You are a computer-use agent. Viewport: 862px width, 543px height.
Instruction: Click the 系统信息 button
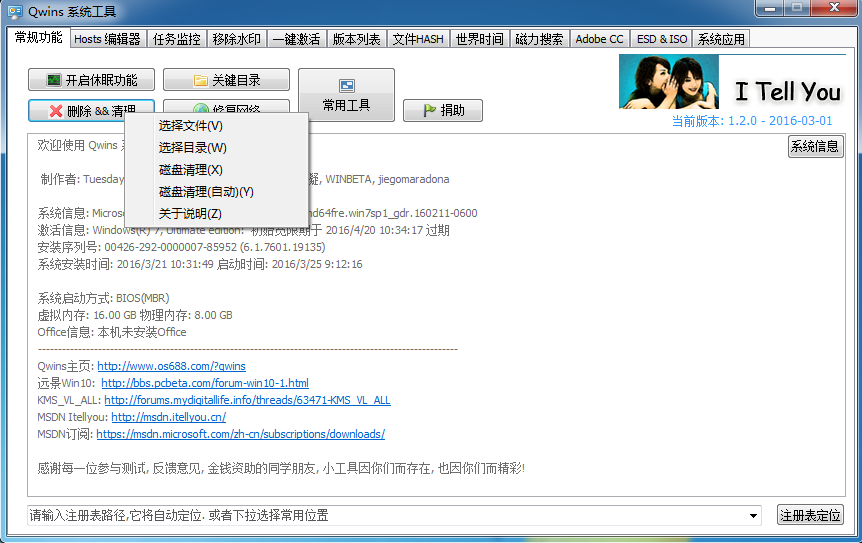coord(815,146)
